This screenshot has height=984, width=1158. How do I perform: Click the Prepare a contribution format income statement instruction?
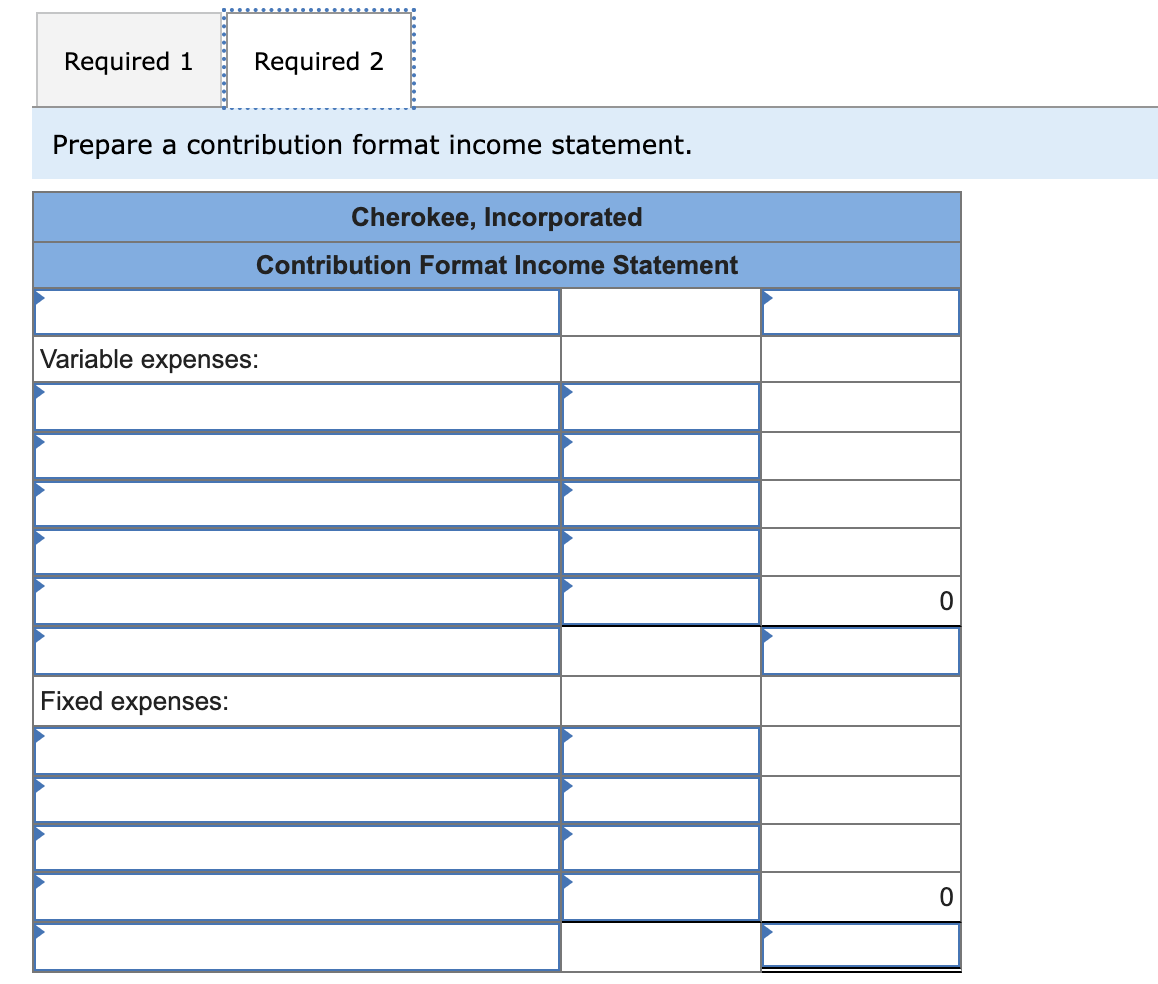(x=372, y=145)
